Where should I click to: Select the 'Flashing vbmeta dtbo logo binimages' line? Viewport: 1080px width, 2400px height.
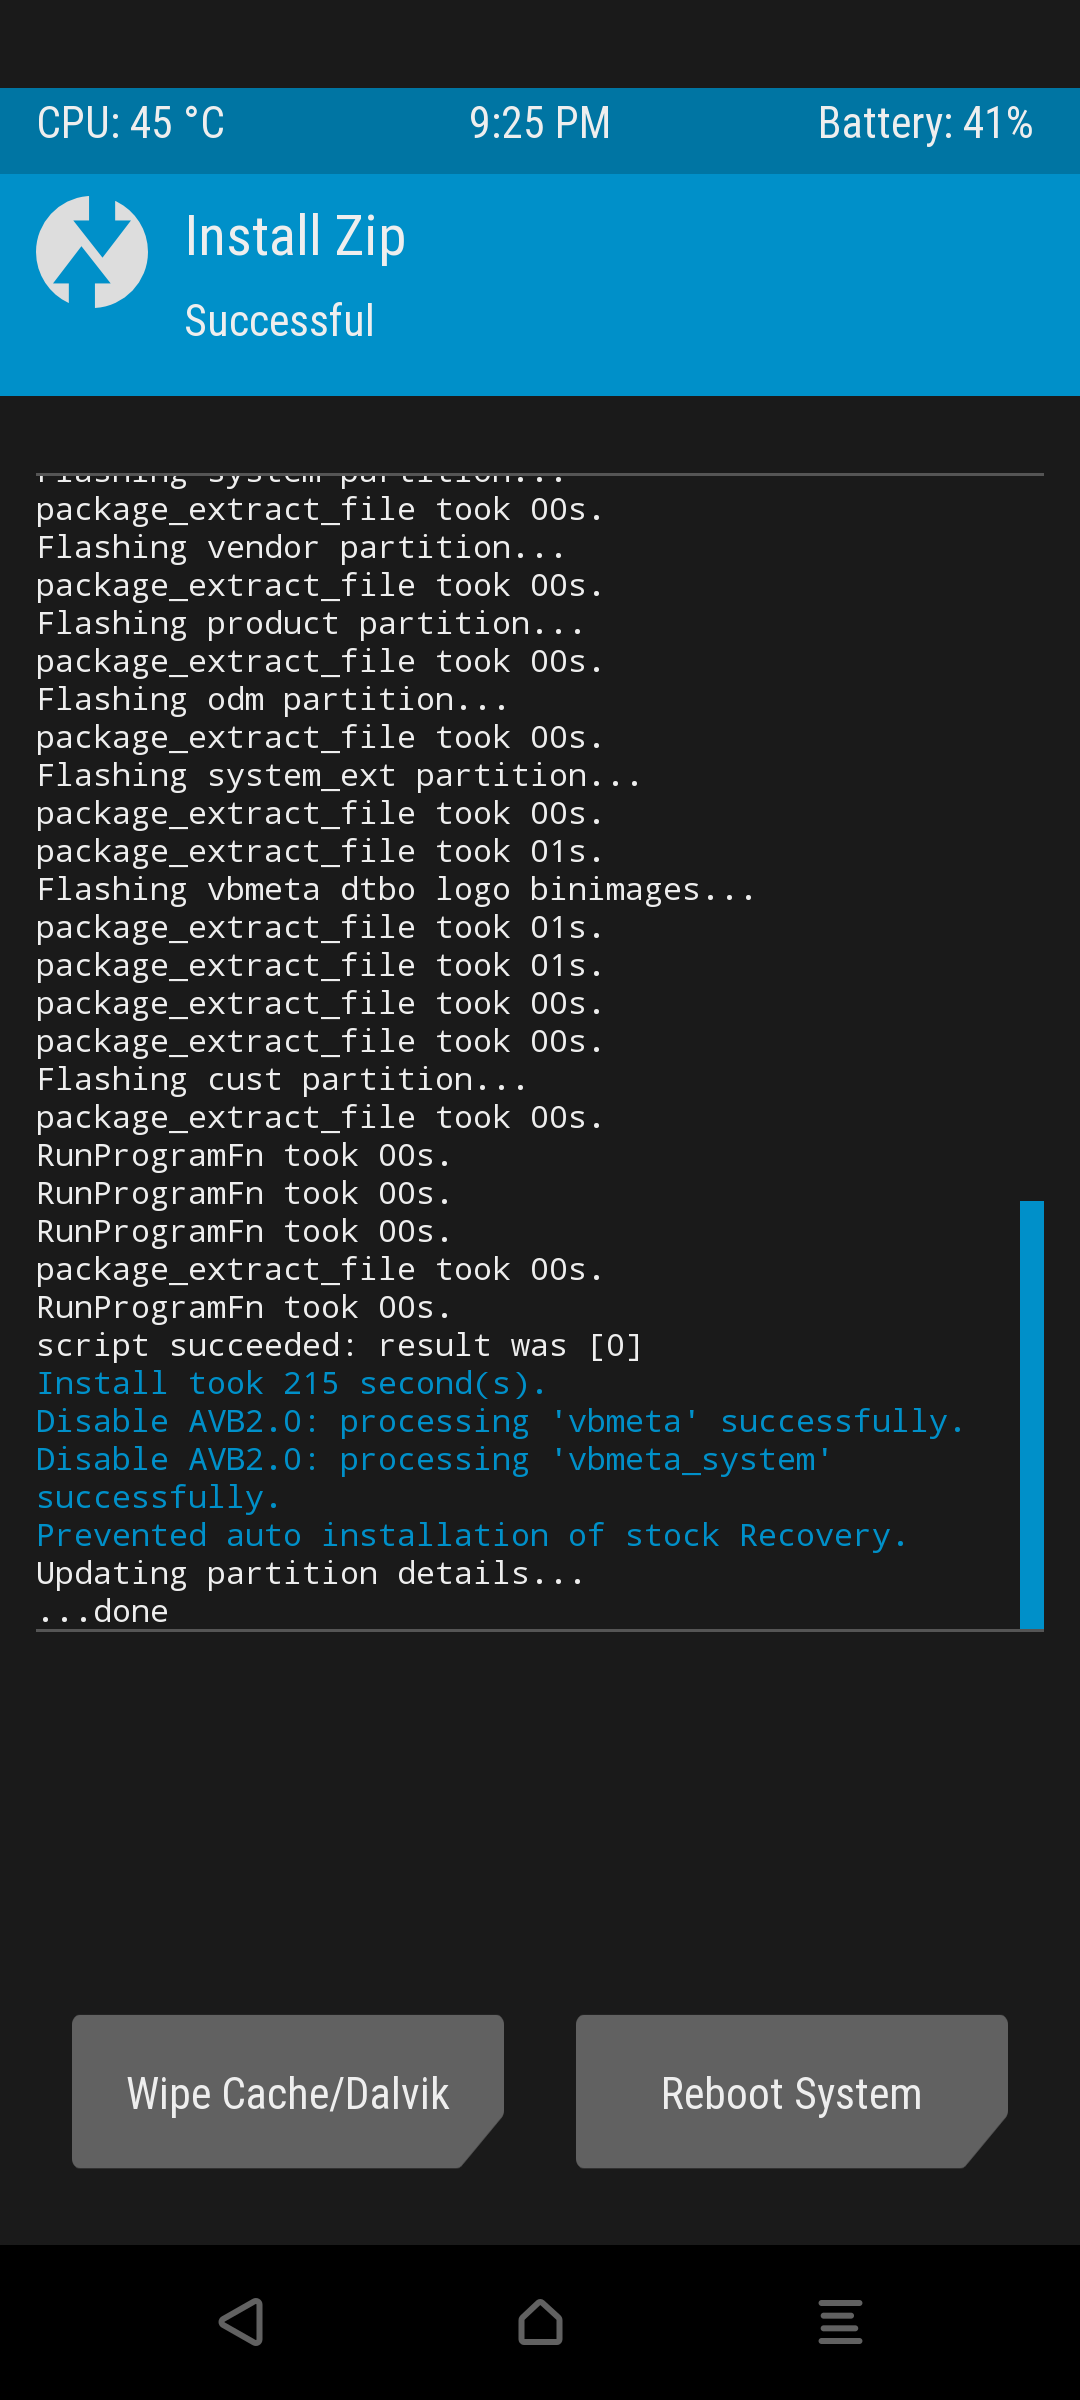coord(396,890)
